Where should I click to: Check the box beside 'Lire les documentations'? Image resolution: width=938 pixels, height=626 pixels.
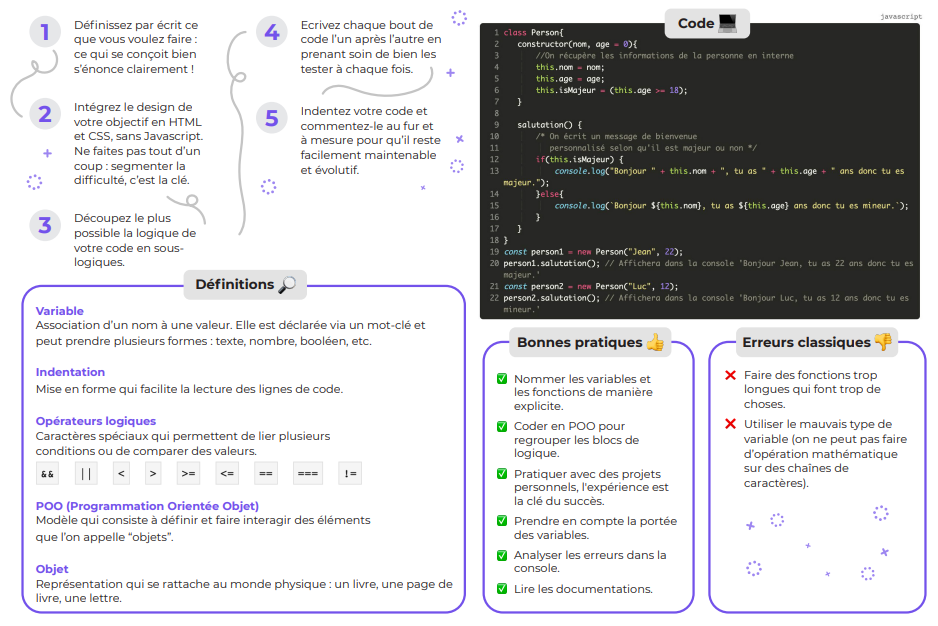pos(503,589)
